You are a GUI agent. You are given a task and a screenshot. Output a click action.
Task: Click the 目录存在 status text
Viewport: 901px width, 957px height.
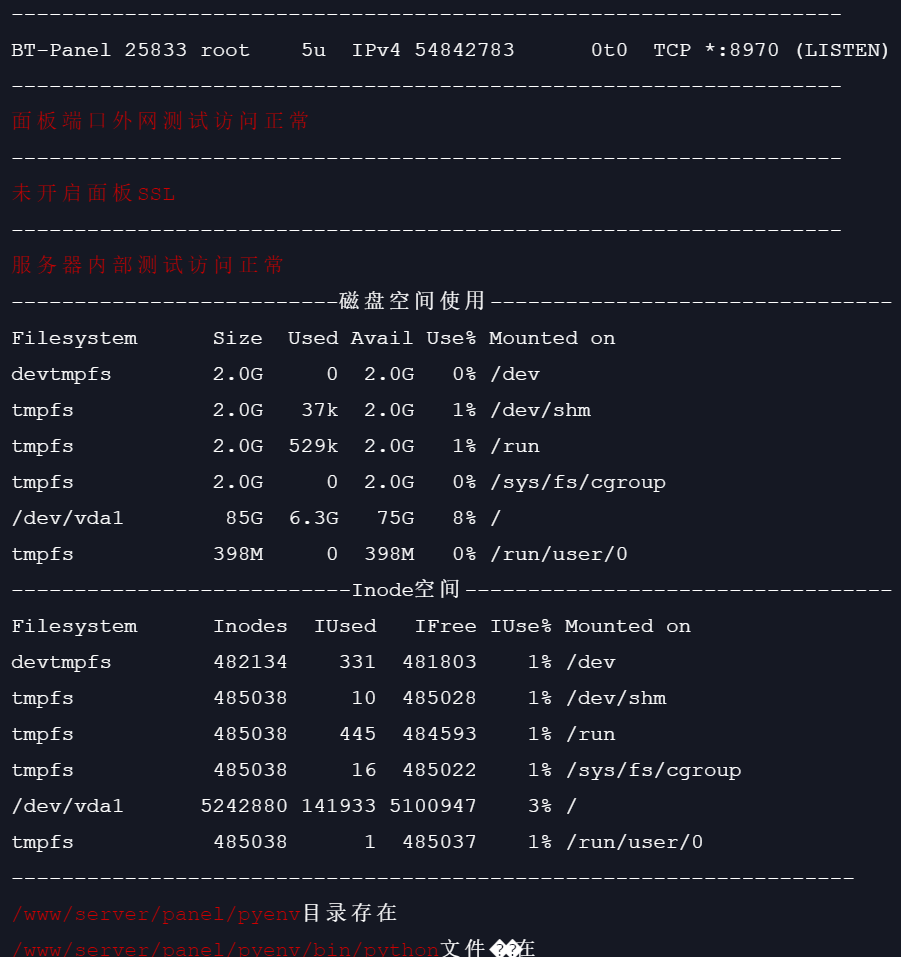(350, 913)
